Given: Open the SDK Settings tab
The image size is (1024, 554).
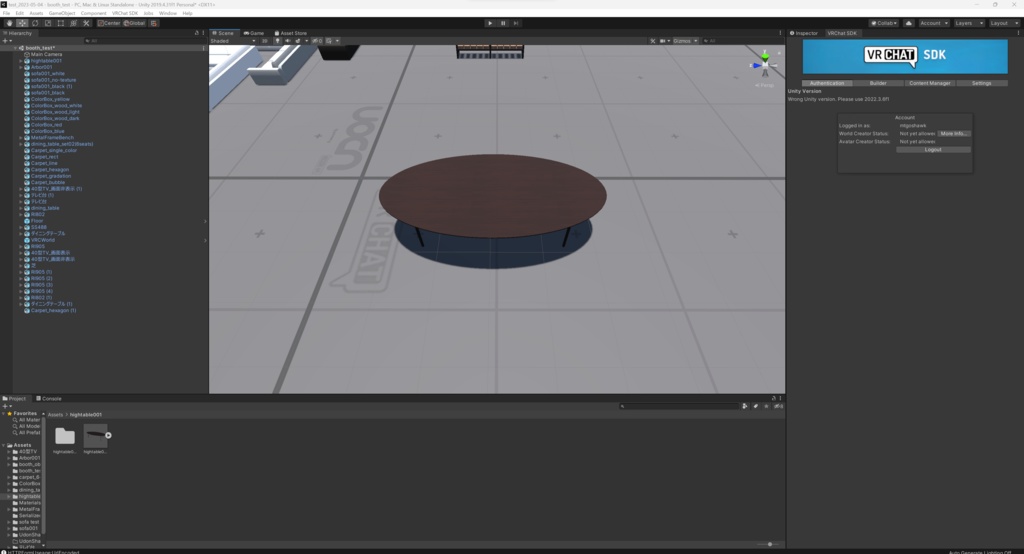Looking at the screenshot, I should click(981, 83).
